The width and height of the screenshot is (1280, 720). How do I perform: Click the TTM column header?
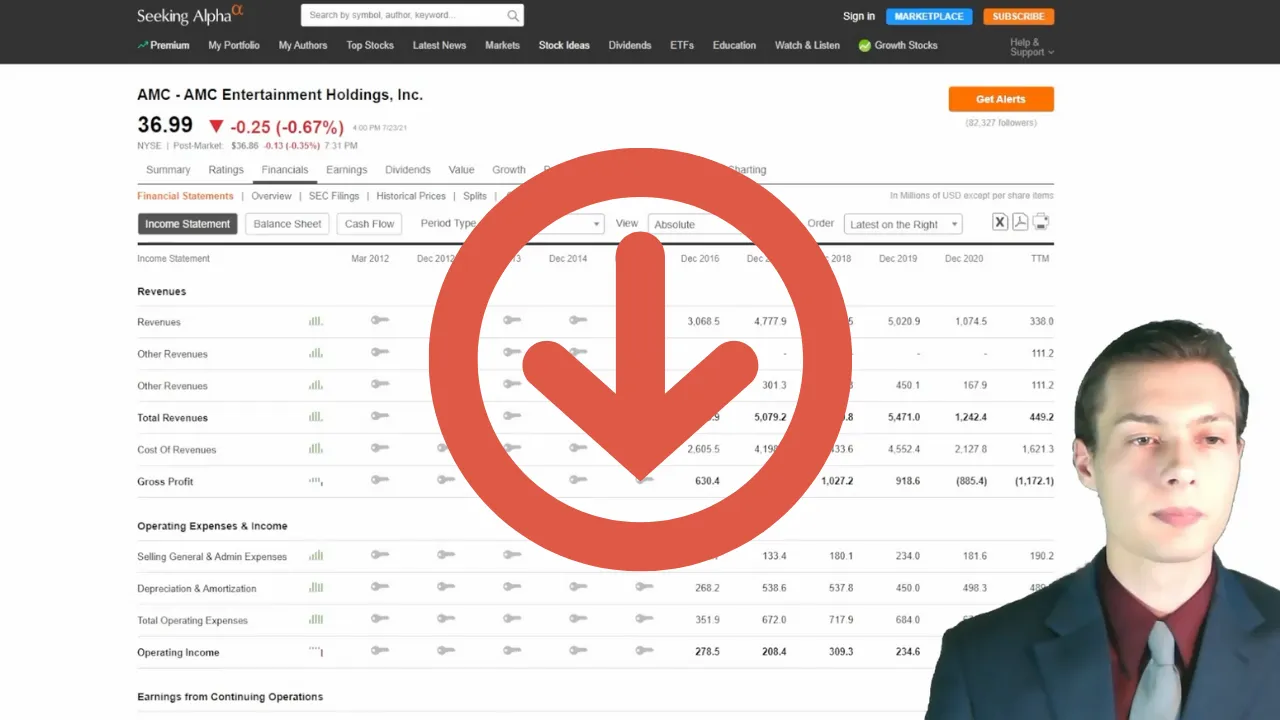coord(1042,258)
